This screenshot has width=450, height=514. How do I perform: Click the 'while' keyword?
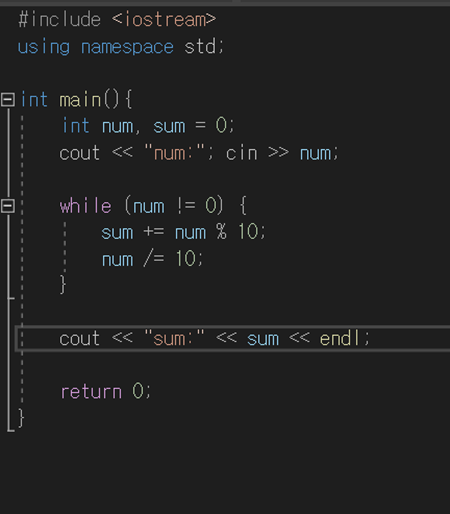coord(85,205)
